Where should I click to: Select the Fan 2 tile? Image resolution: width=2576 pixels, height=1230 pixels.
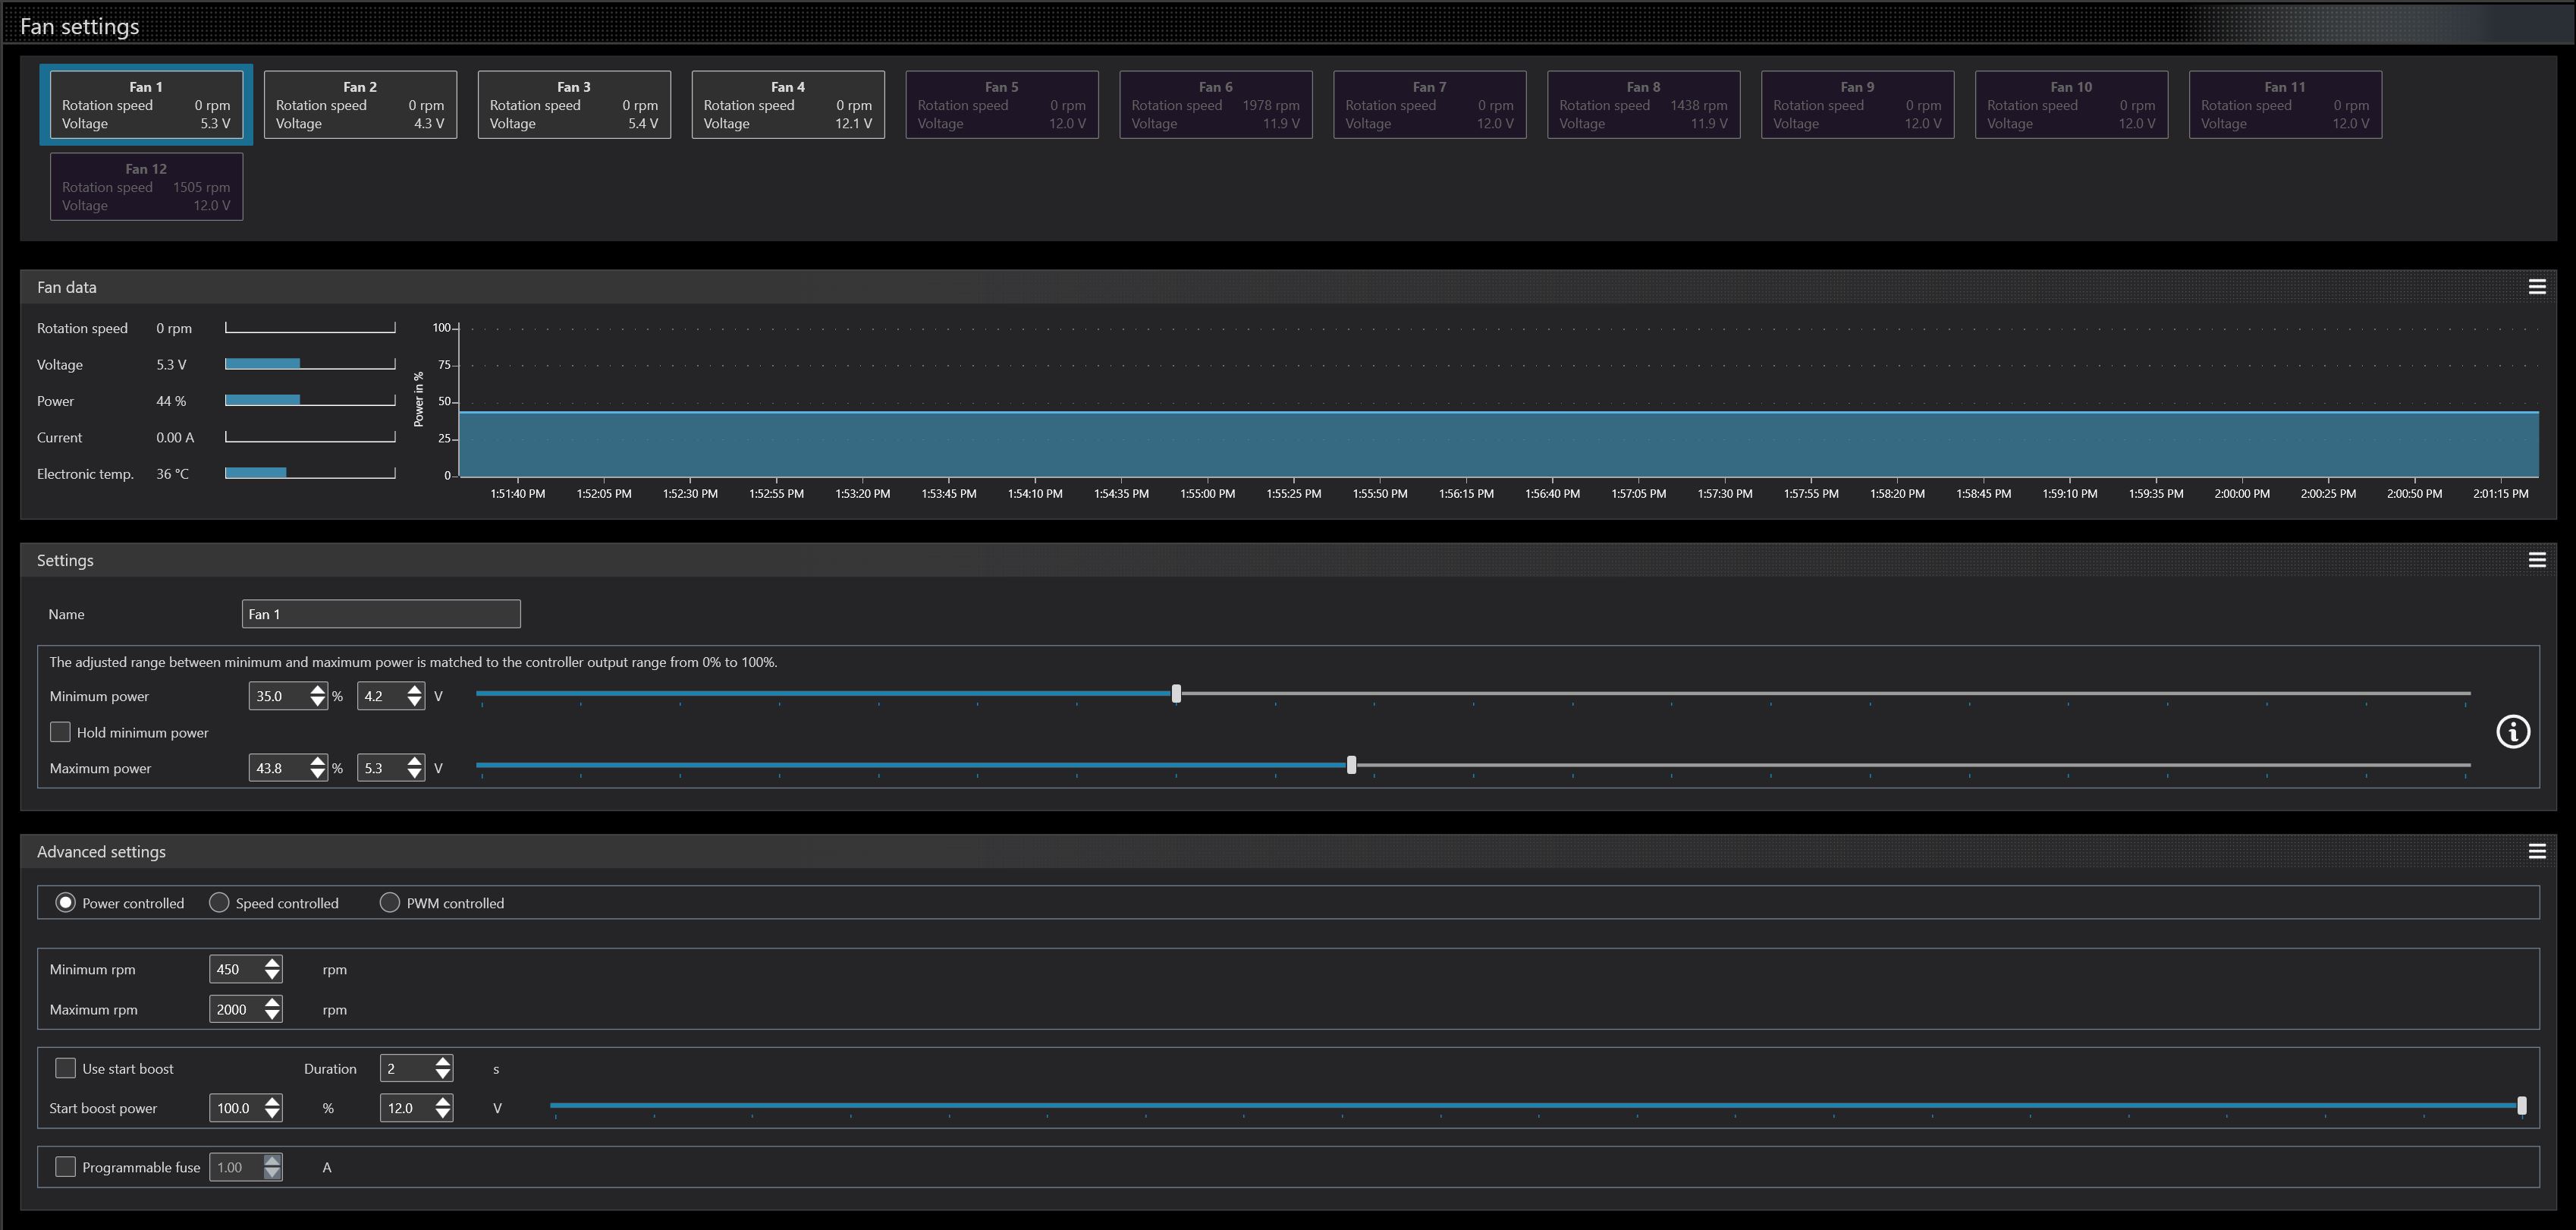360,105
